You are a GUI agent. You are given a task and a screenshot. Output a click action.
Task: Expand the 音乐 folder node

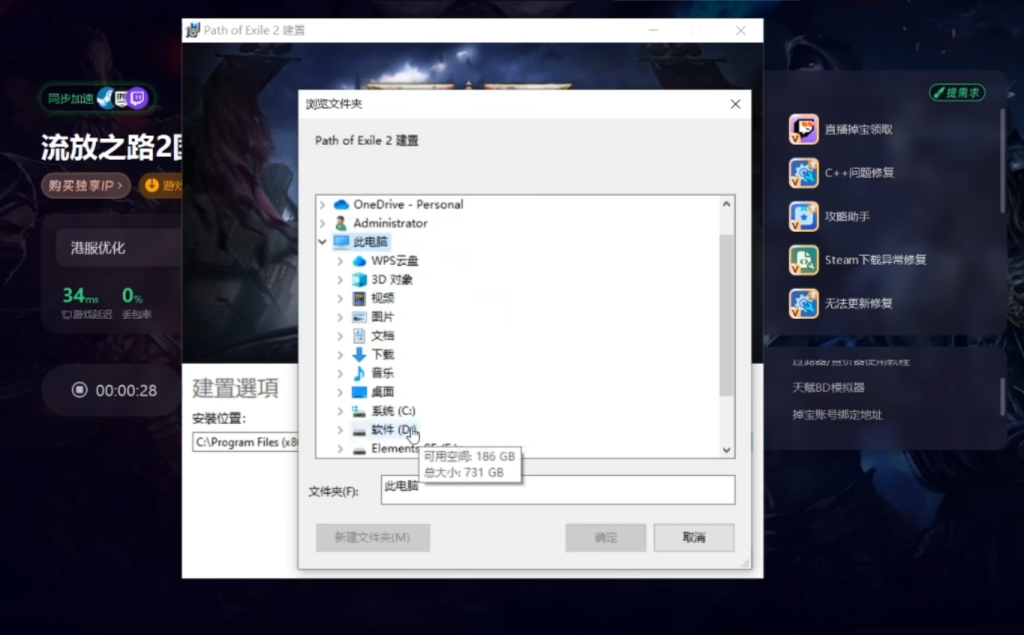pyautogui.click(x=340, y=374)
